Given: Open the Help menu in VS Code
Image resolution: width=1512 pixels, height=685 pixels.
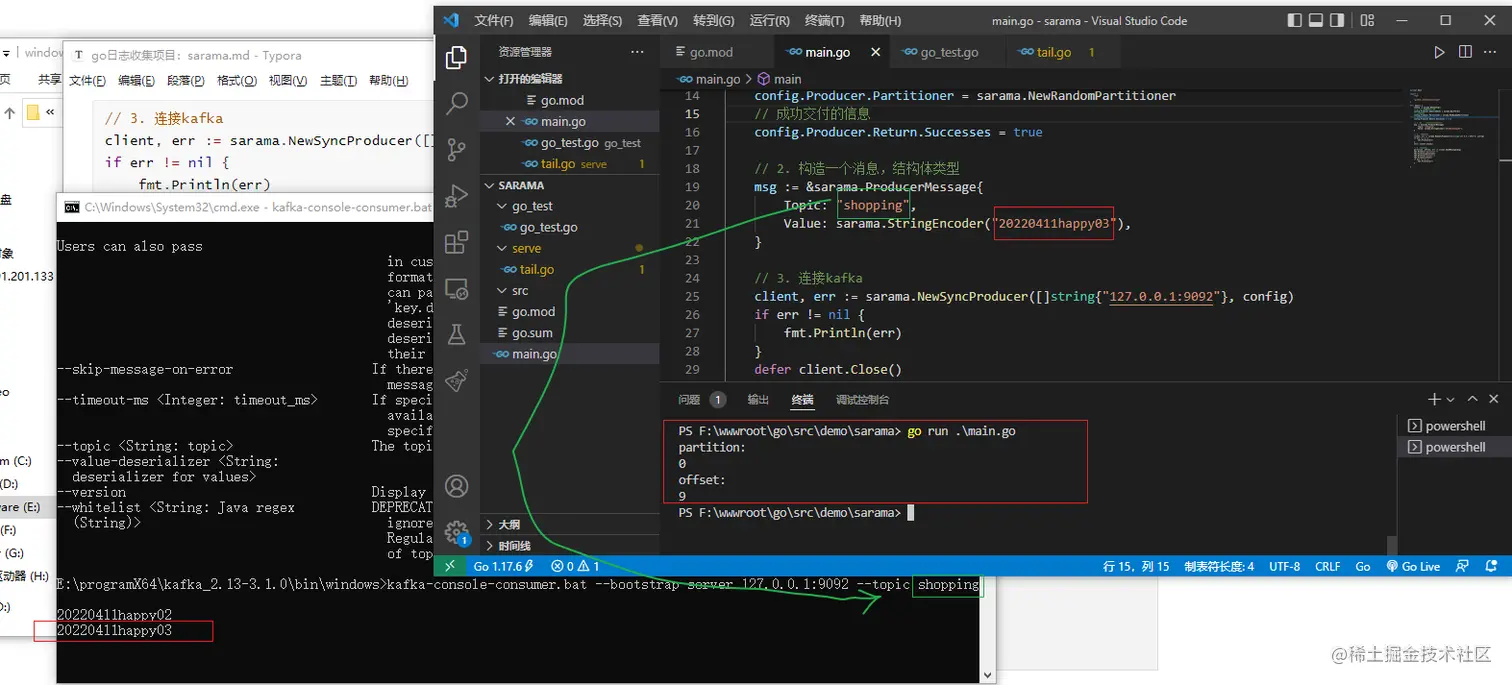Looking at the screenshot, I should [x=880, y=20].
